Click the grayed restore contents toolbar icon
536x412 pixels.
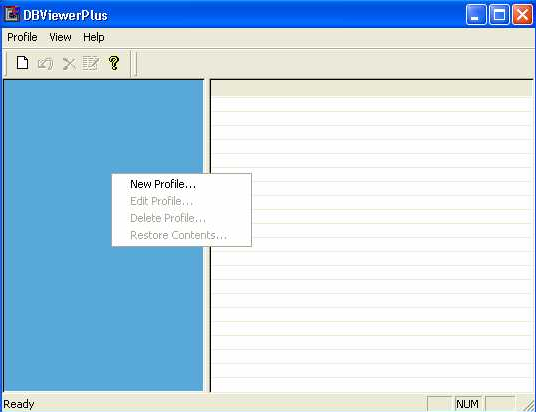[x=45, y=64]
